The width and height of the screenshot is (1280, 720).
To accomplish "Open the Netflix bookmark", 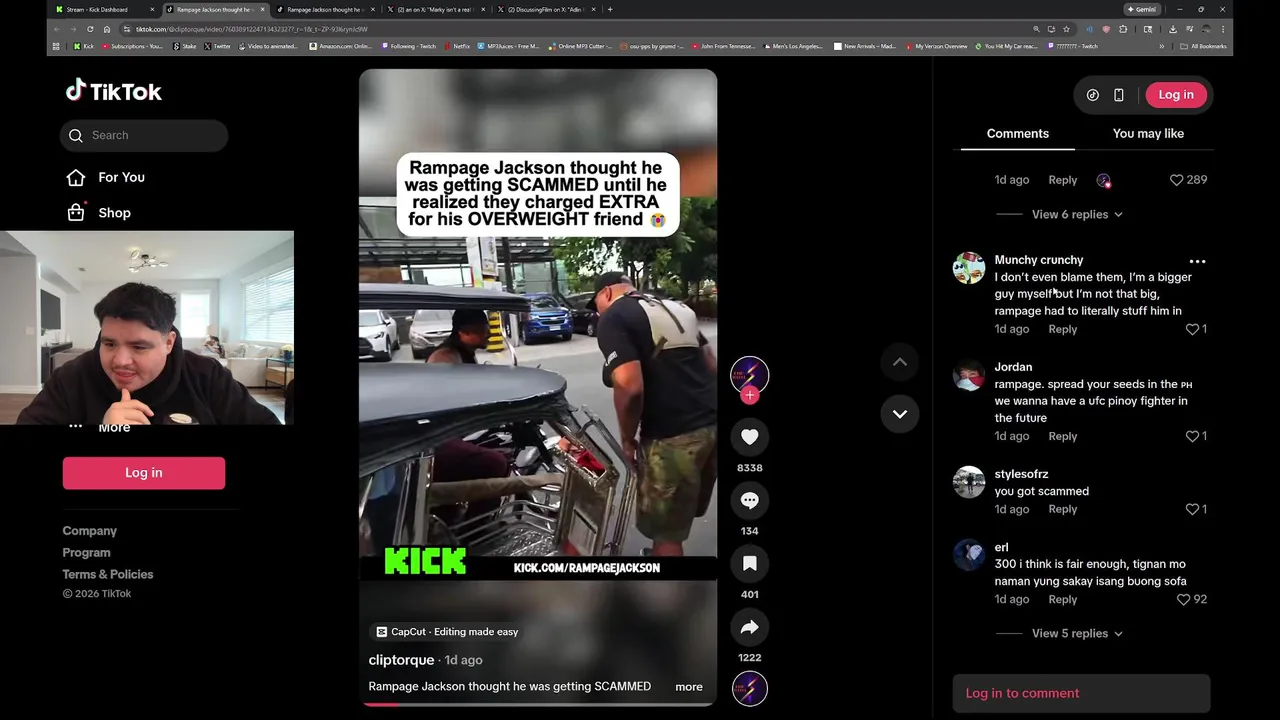I will (x=456, y=46).
